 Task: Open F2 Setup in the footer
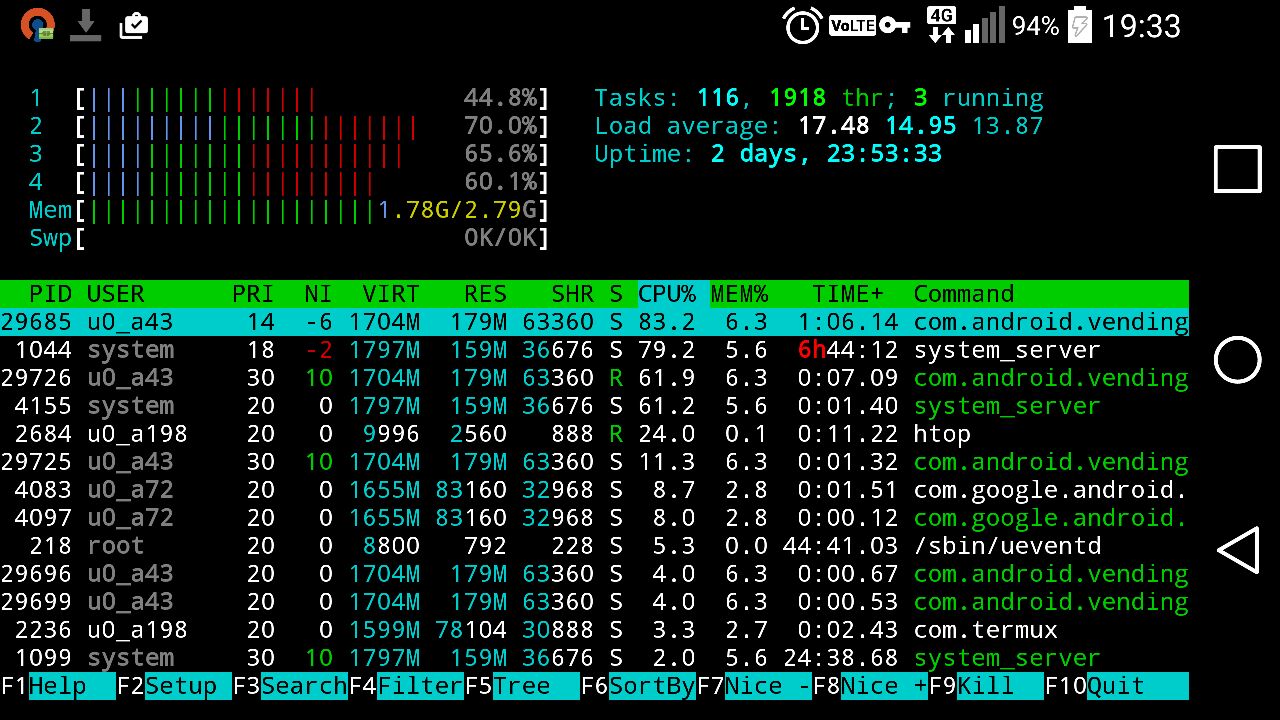(174, 686)
